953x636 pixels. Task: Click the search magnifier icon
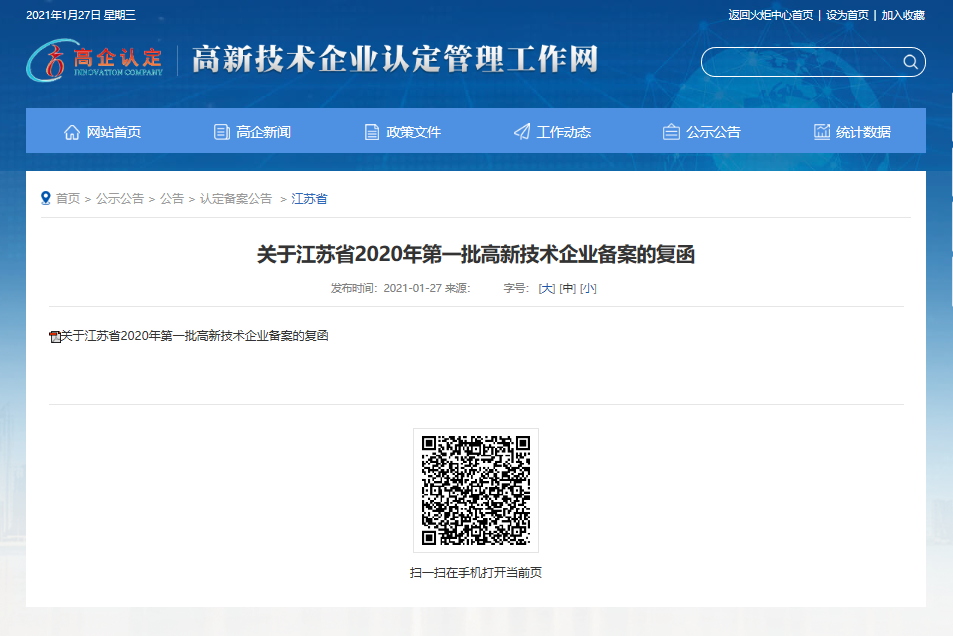tap(910, 62)
